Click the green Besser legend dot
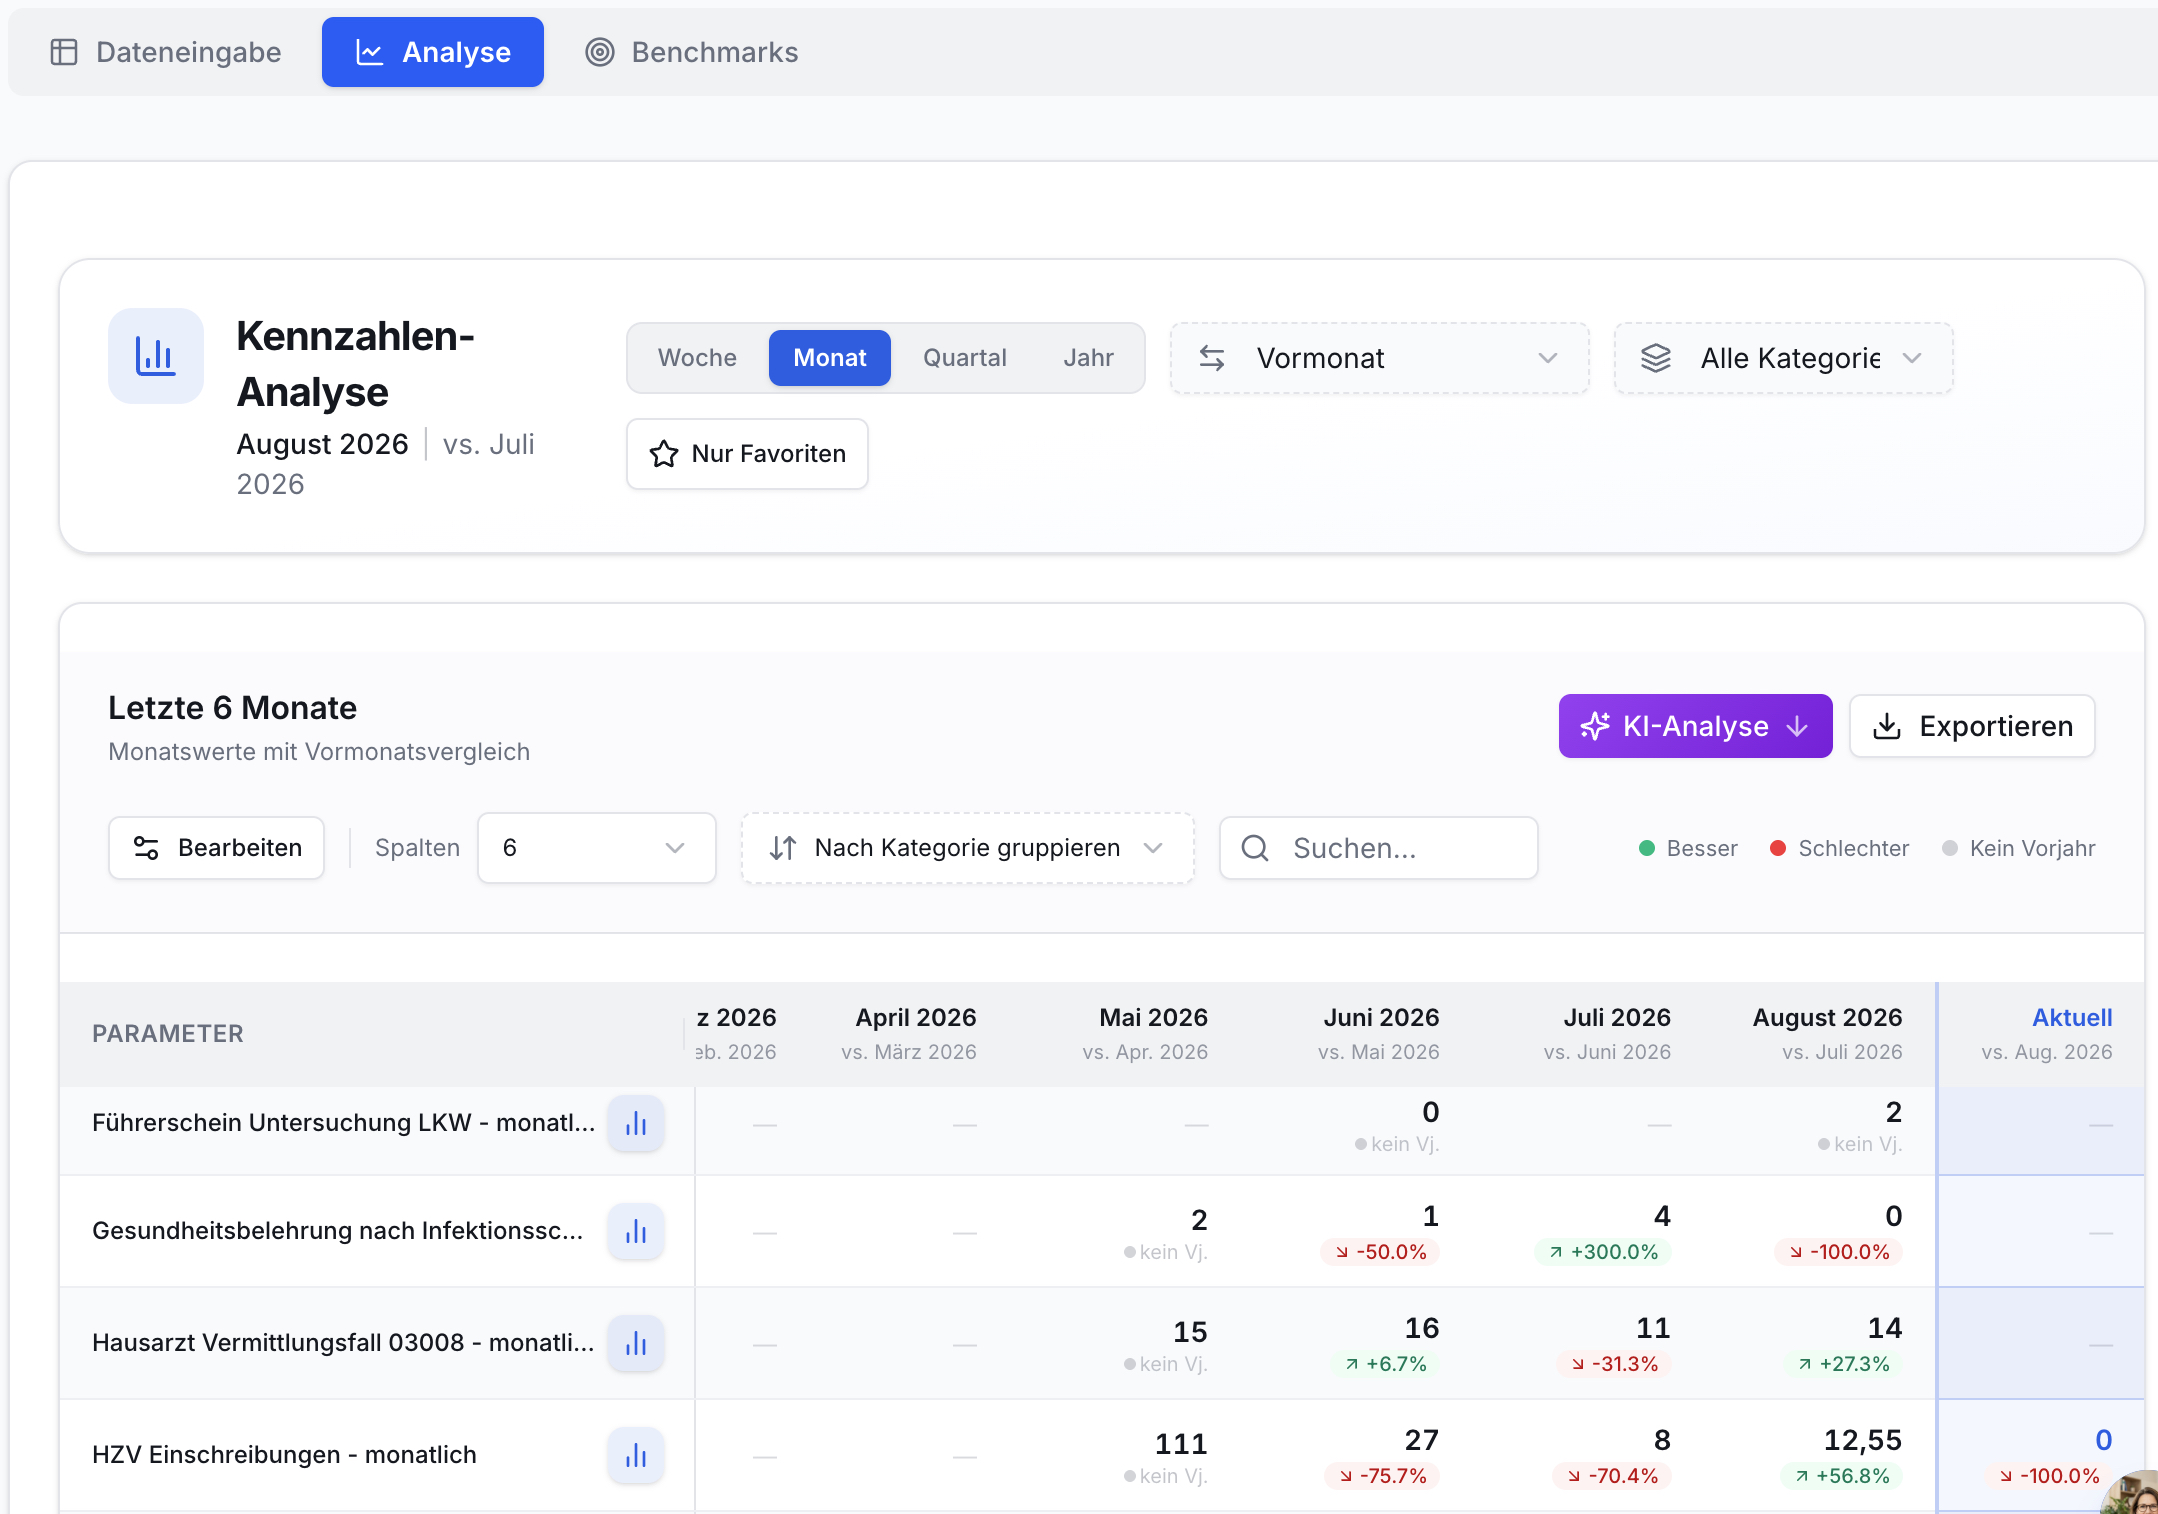Viewport: 2158px width, 1514px height. click(x=1647, y=848)
